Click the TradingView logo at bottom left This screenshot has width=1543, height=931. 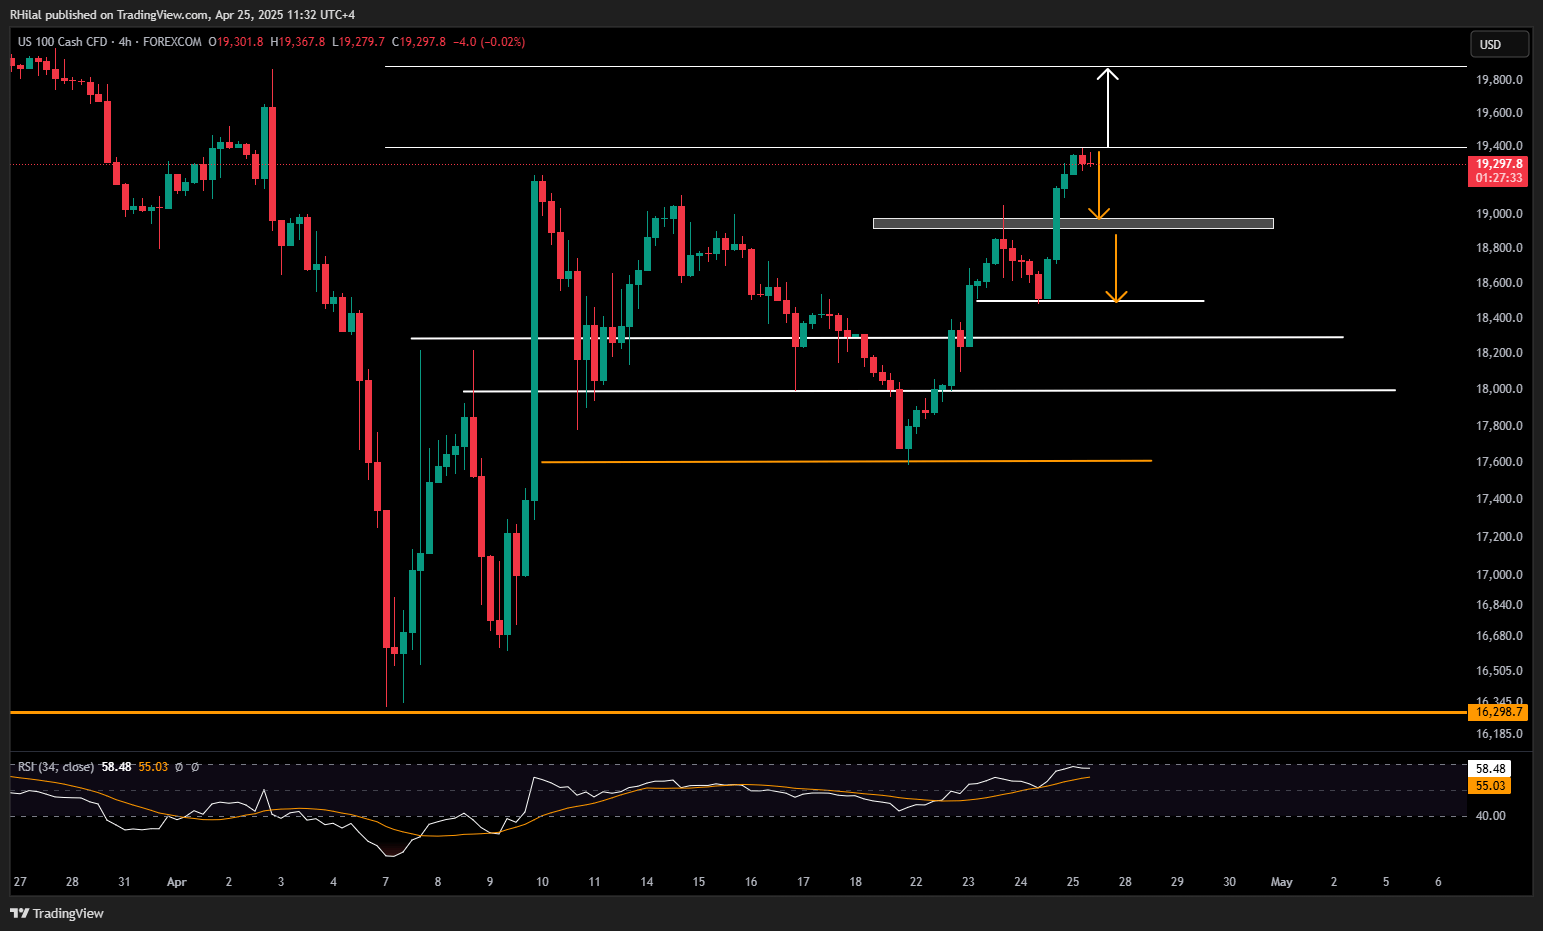57,913
